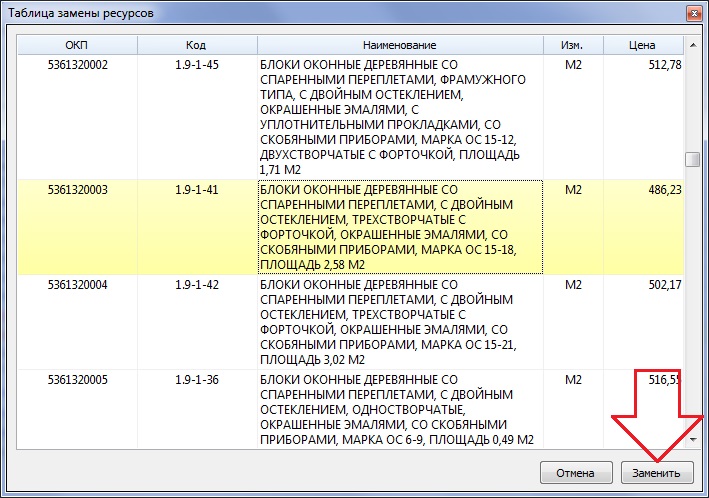
Task: Click code cell 1.9-1-42
Action: click(x=197, y=322)
